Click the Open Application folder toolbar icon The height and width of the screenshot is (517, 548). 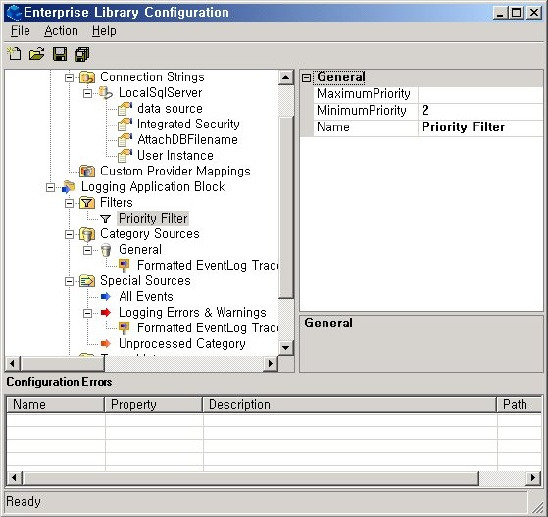point(37,54)
